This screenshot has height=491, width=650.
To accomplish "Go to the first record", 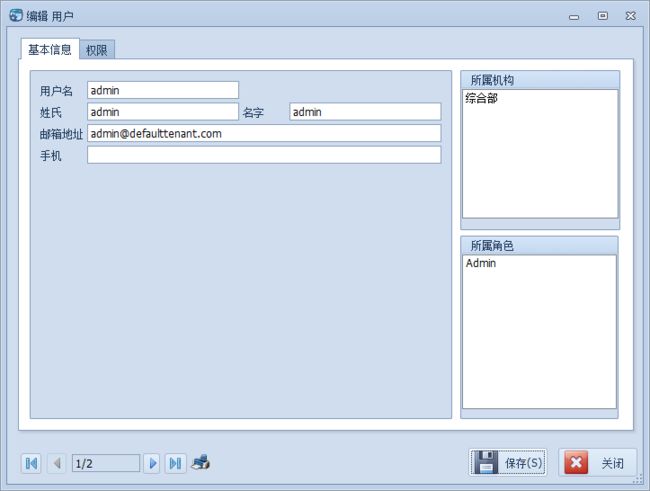I will [x=31, y=463].
